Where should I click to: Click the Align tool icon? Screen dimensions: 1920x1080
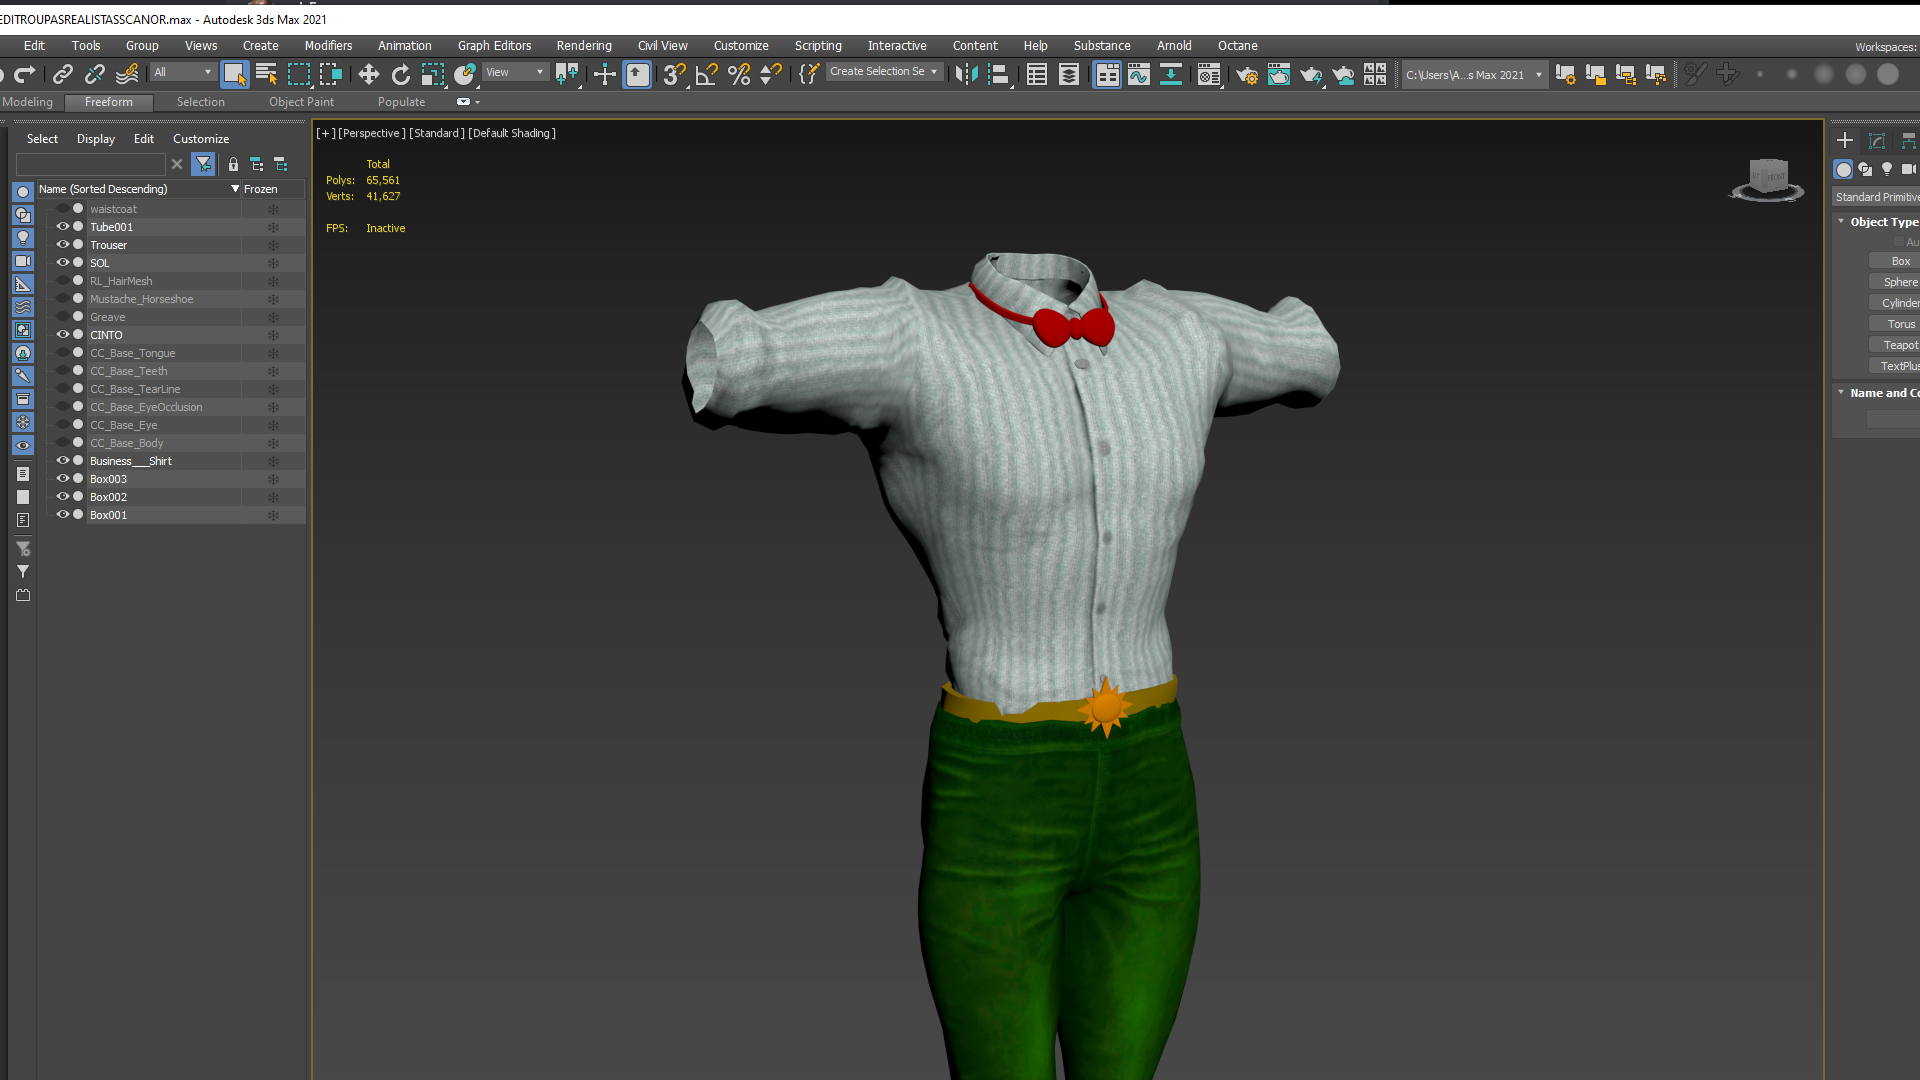tap(999, 74)
